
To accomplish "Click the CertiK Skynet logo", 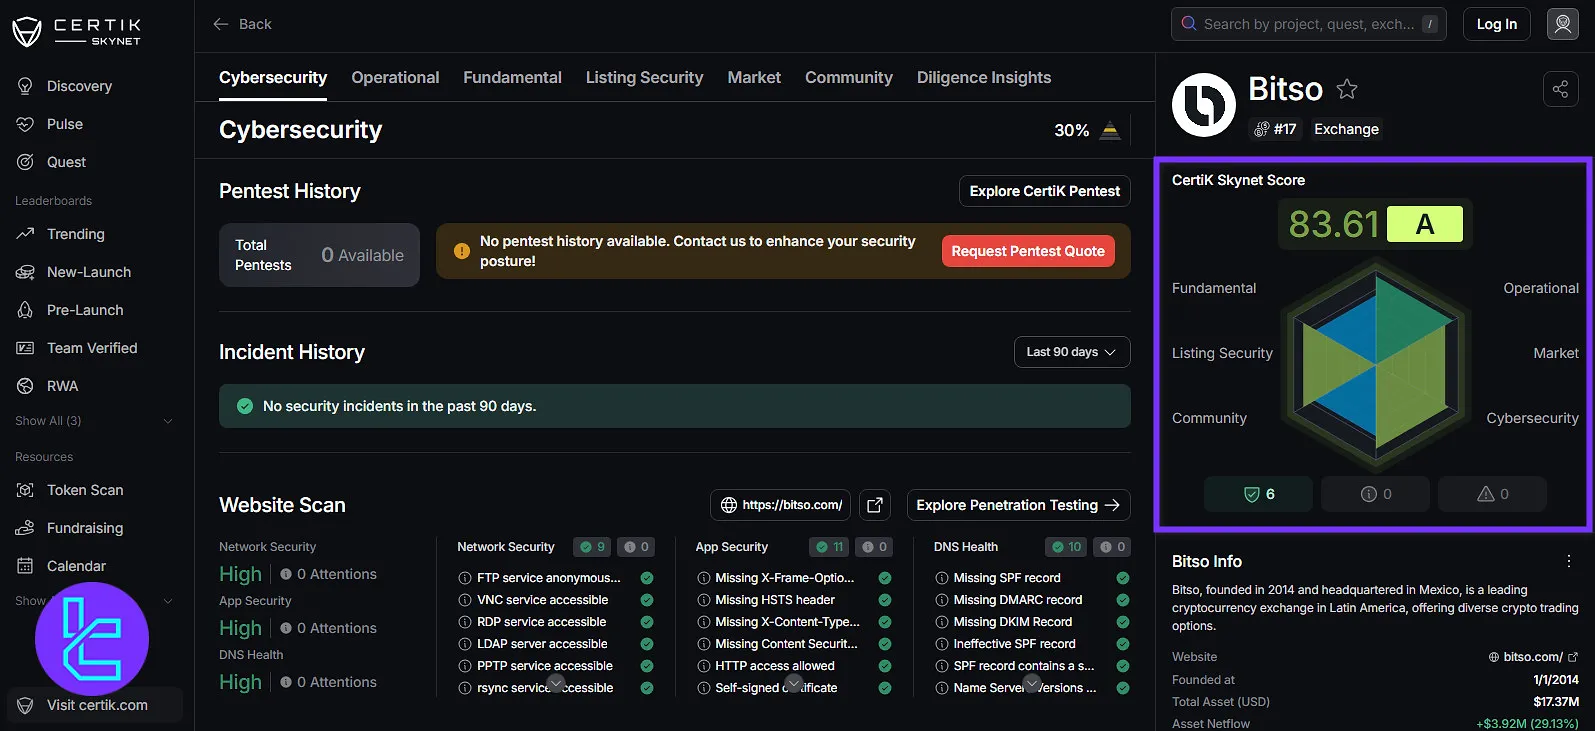I will coord(76,31).
